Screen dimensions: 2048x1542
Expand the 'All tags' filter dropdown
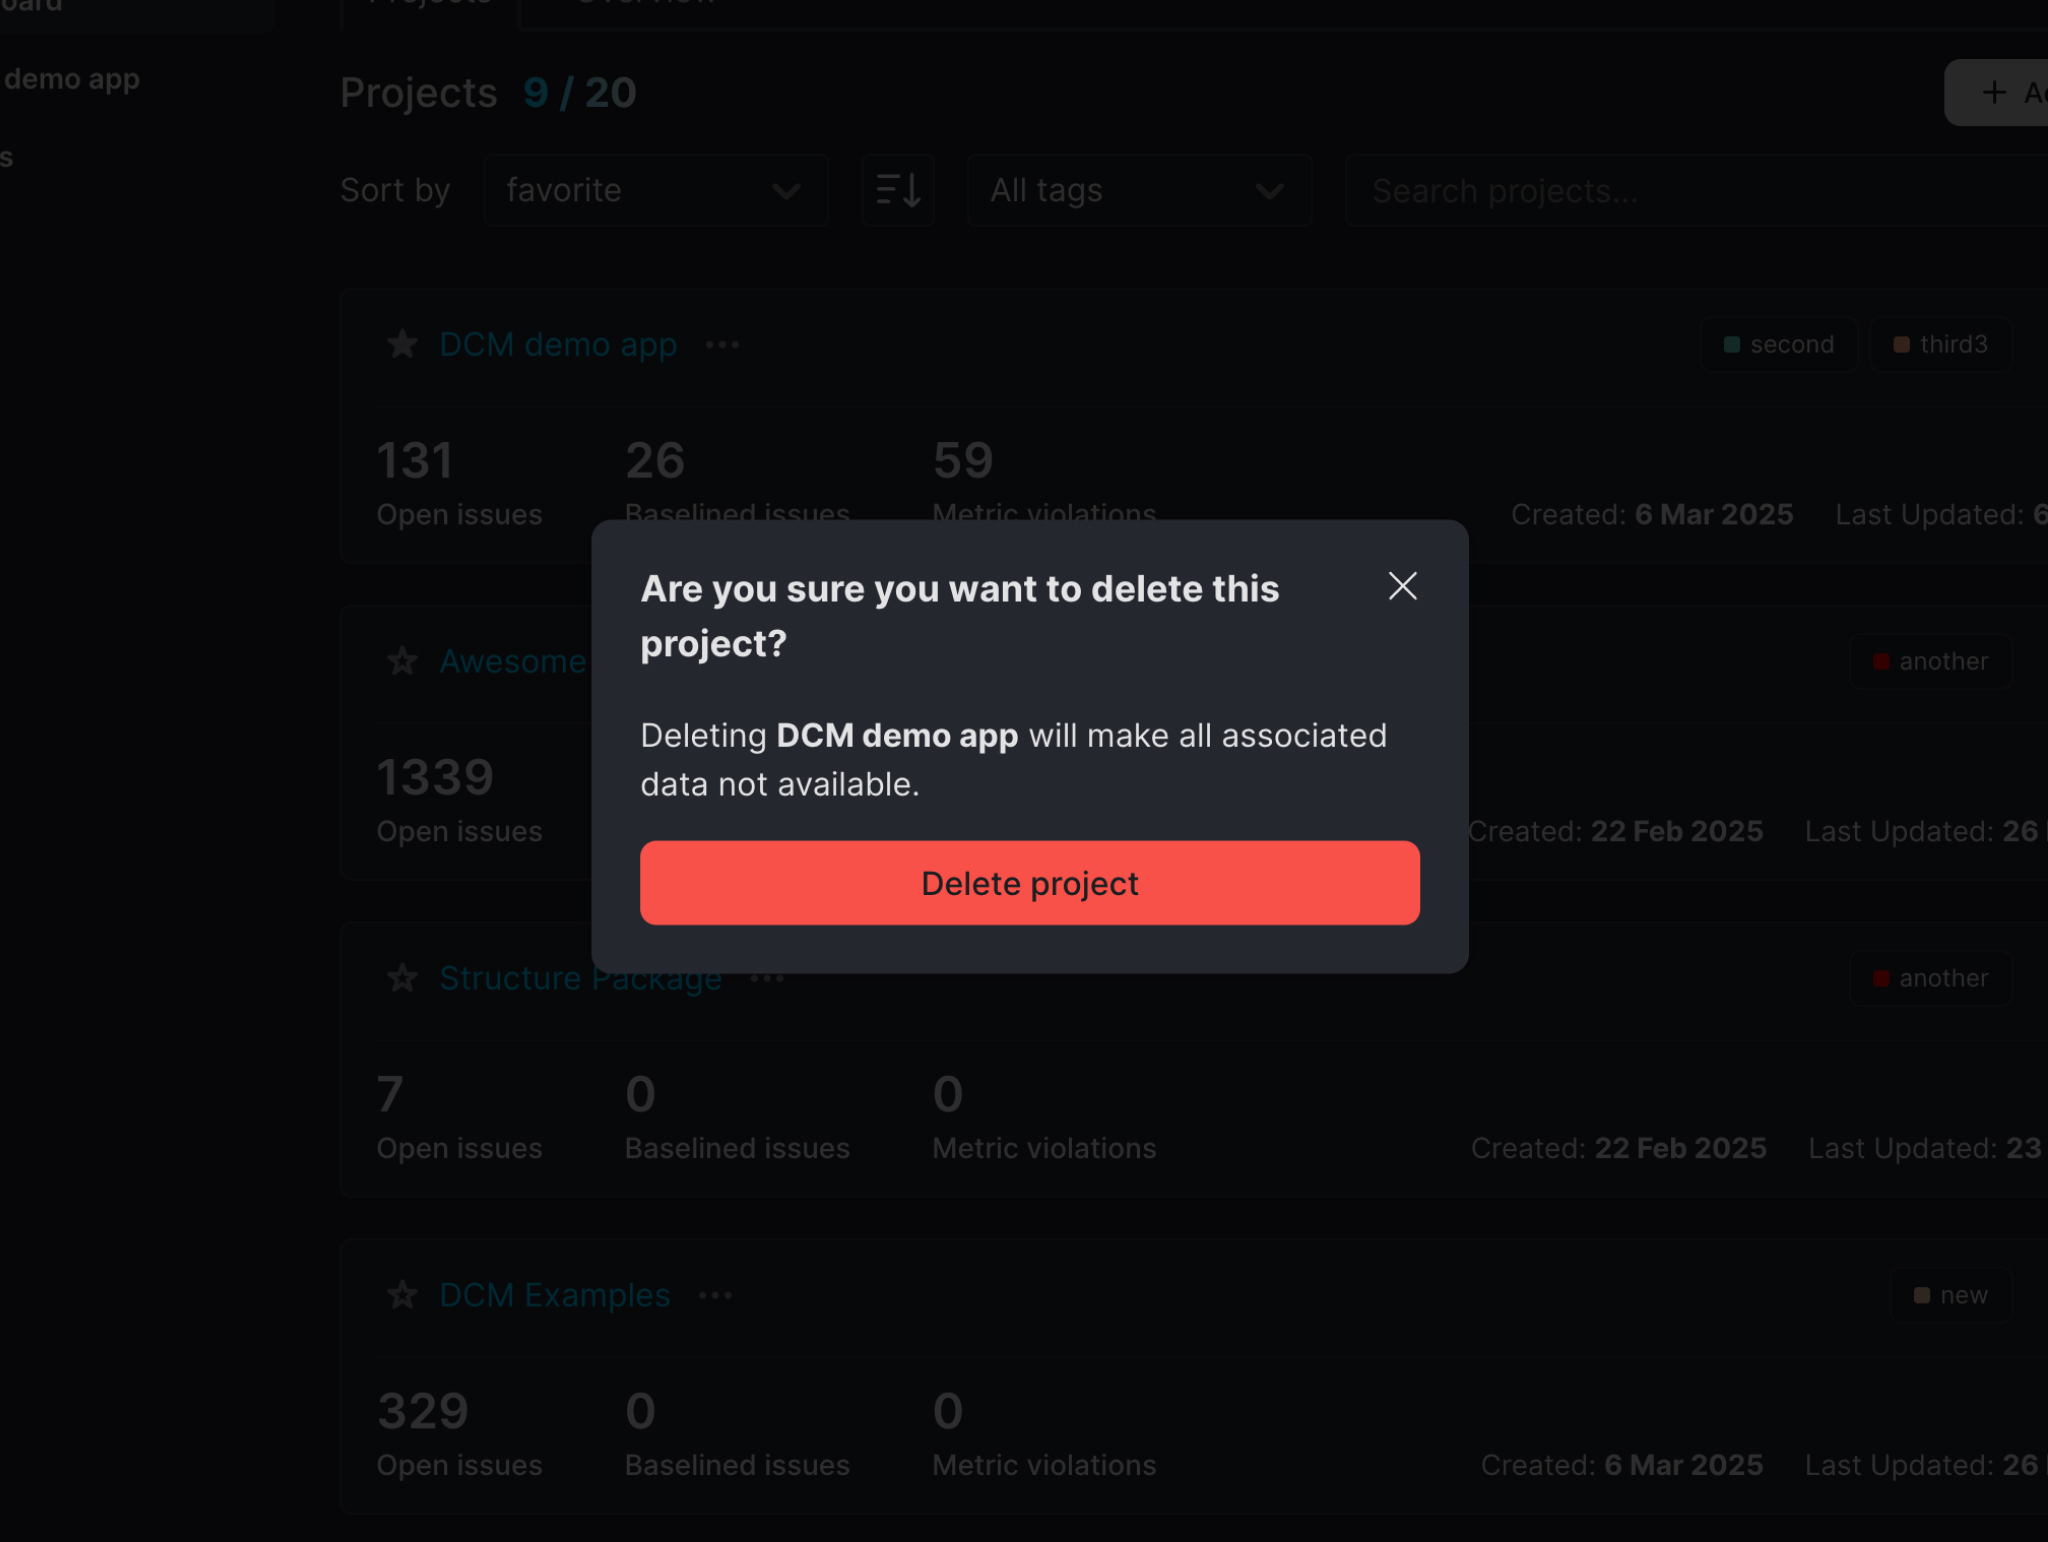tap(1139, 190)
